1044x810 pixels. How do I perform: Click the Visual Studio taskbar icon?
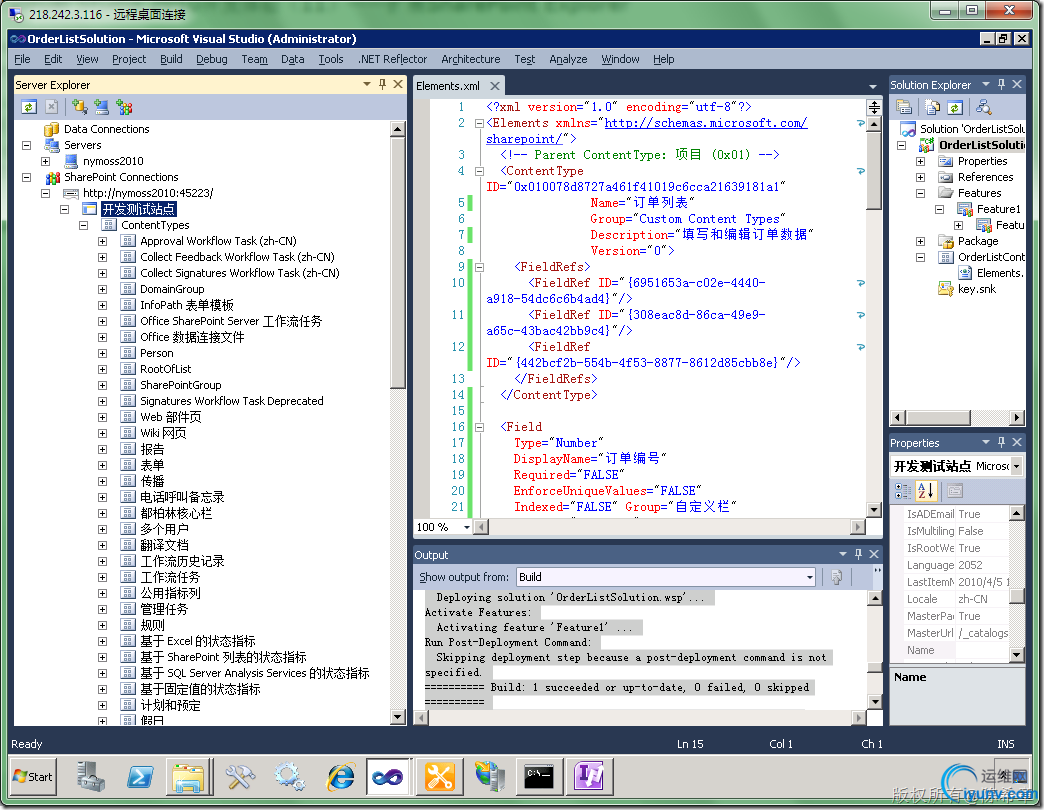point(388,777)
